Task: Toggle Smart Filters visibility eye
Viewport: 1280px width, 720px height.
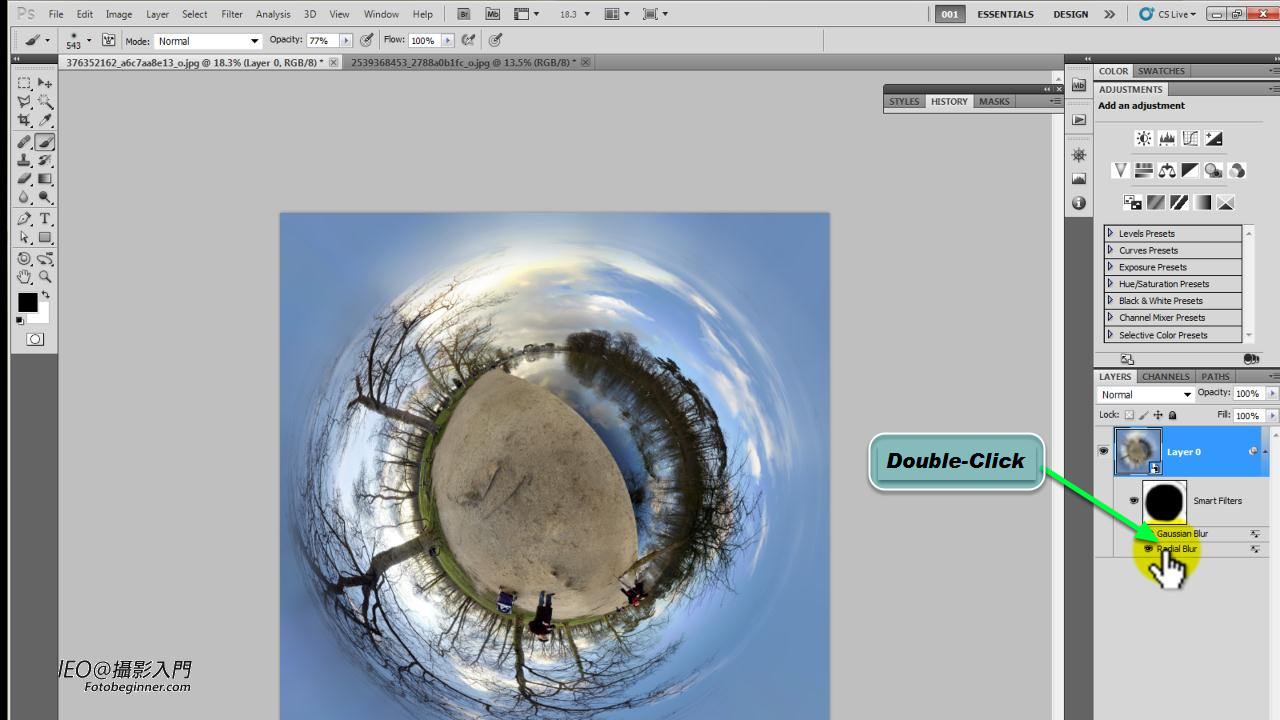Action: pyautogui.click(x=1134, y=500)
